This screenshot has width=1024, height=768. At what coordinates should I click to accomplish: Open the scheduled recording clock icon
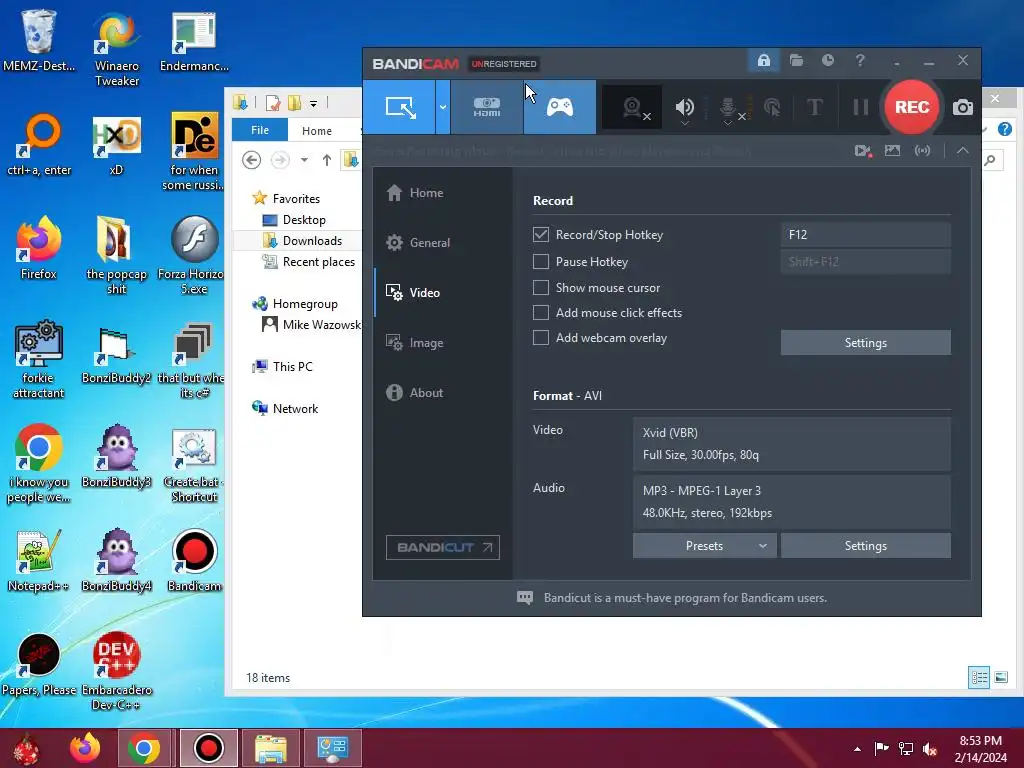click(x=827, y=61)
